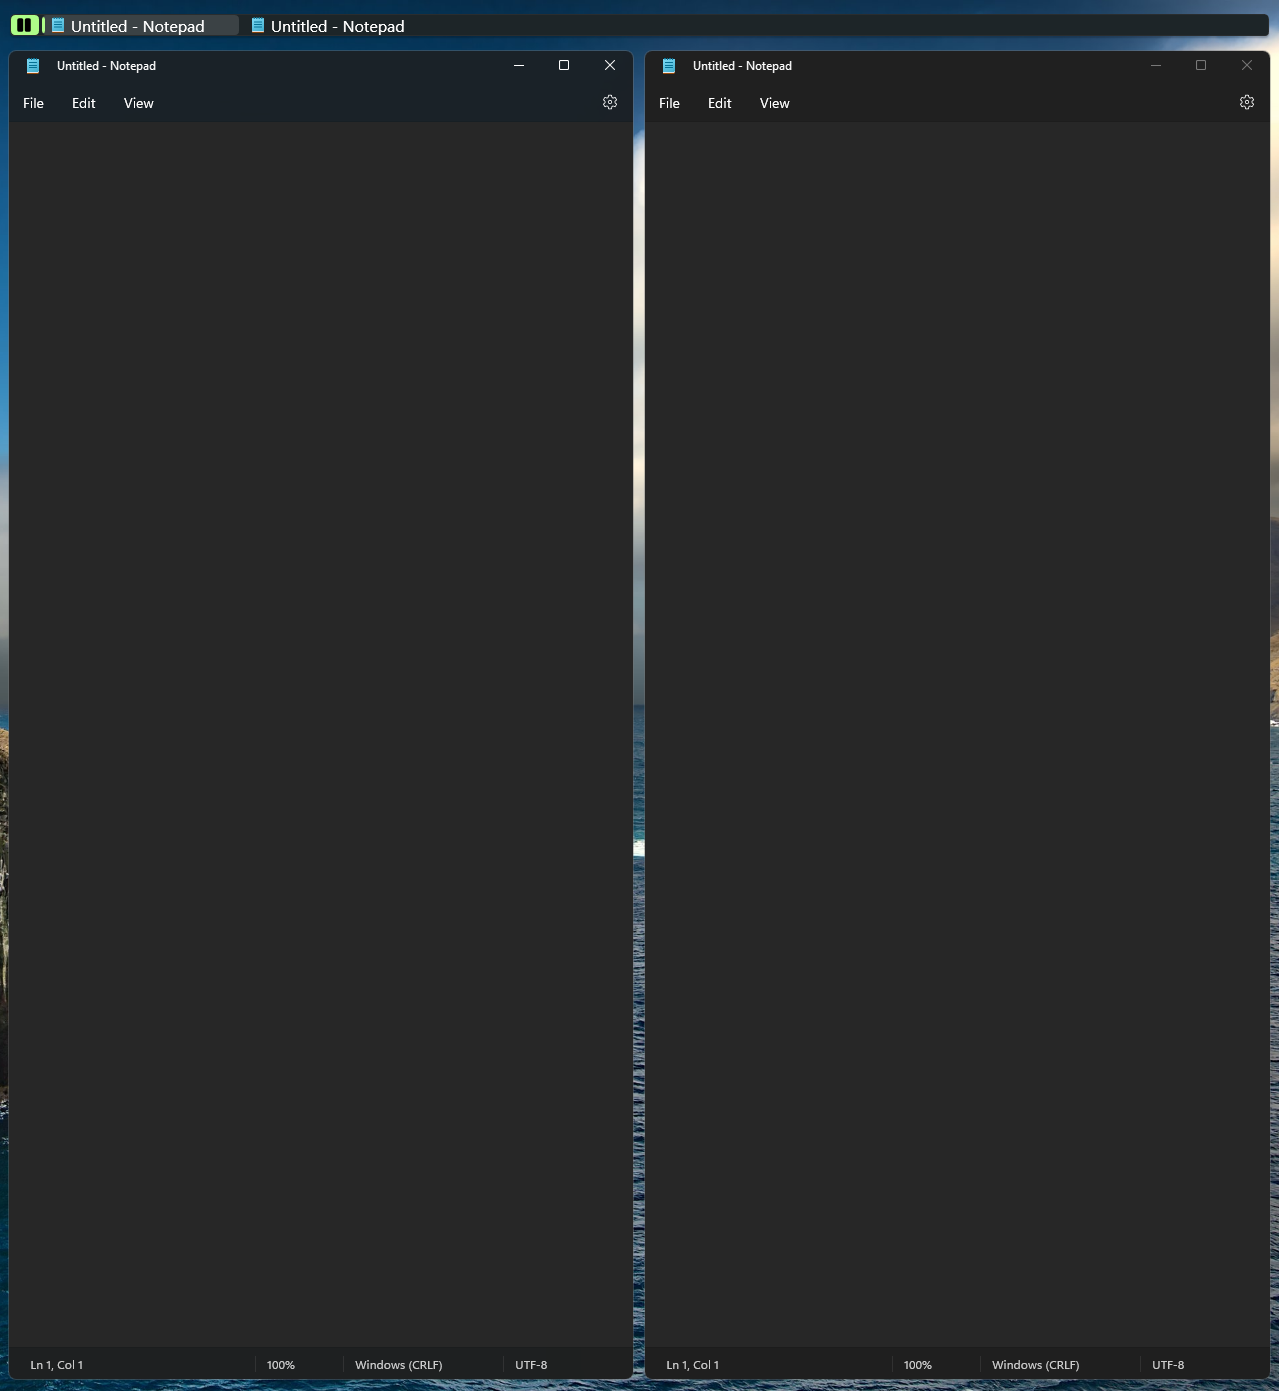Screen dimensions: 1279x1391
Task: Click left window title text Untitled - Notepad
Action: click(106, 66)
